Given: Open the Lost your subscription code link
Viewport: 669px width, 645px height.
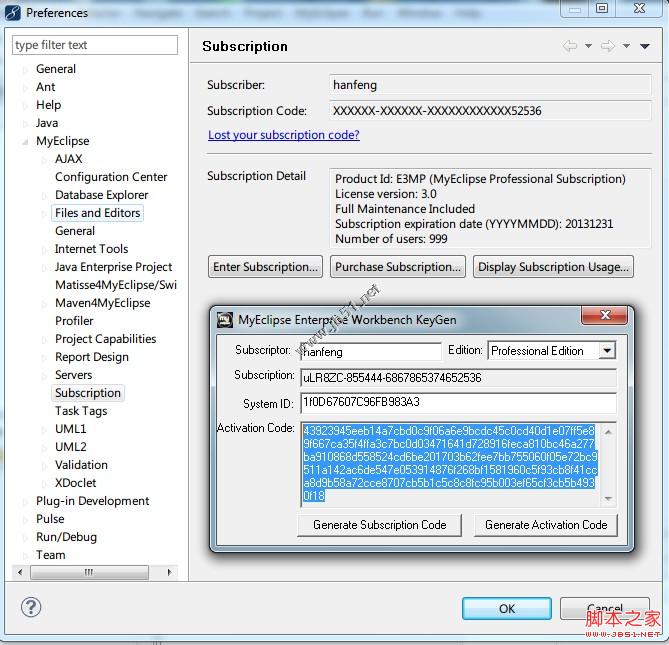Looking at the screenshot, I should [x=284, y=135].
